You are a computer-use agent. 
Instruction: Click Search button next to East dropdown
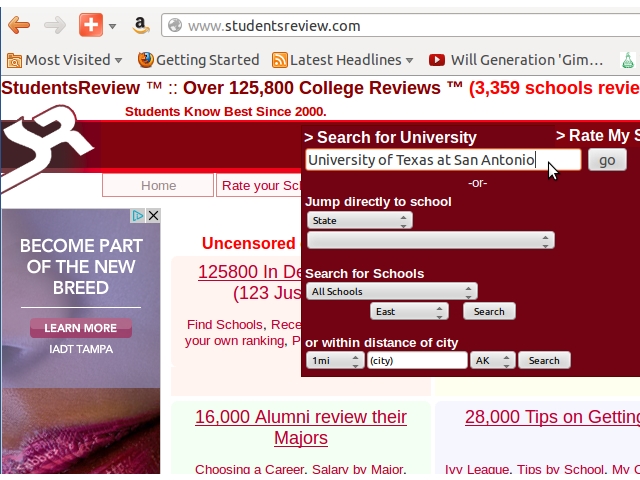[489, 311]
